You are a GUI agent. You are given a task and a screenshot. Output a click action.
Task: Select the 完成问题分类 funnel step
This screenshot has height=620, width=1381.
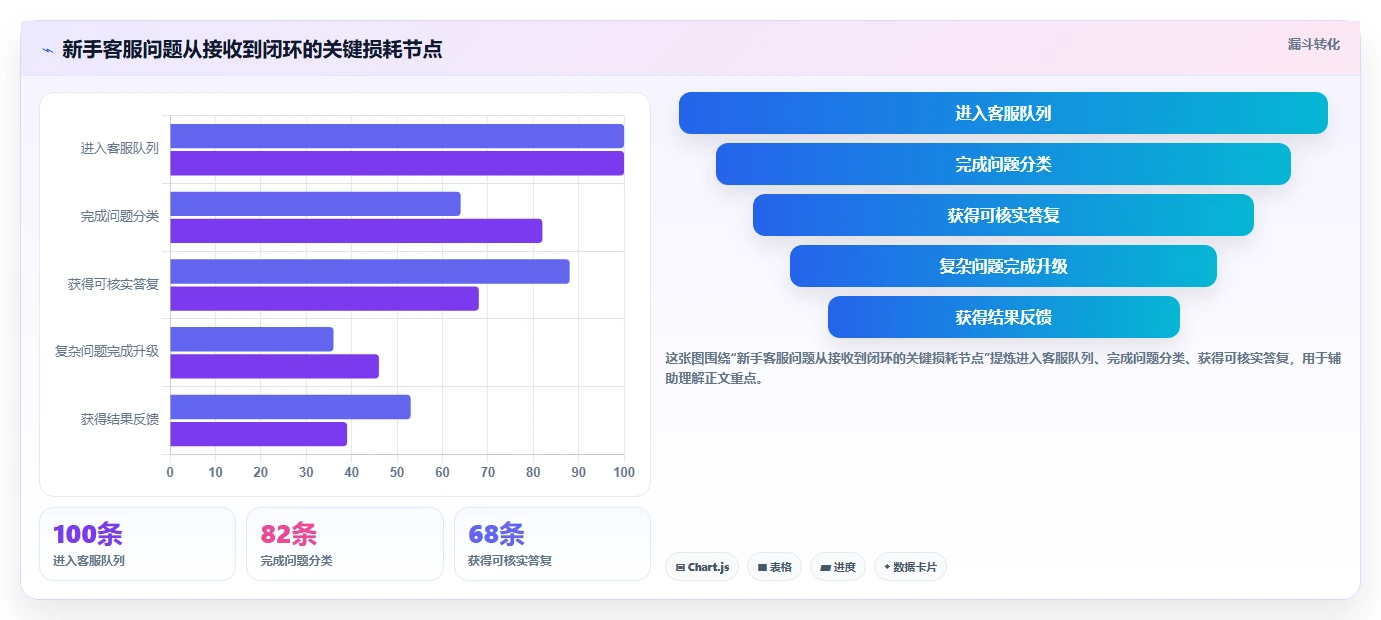(x=1003, y=164)
